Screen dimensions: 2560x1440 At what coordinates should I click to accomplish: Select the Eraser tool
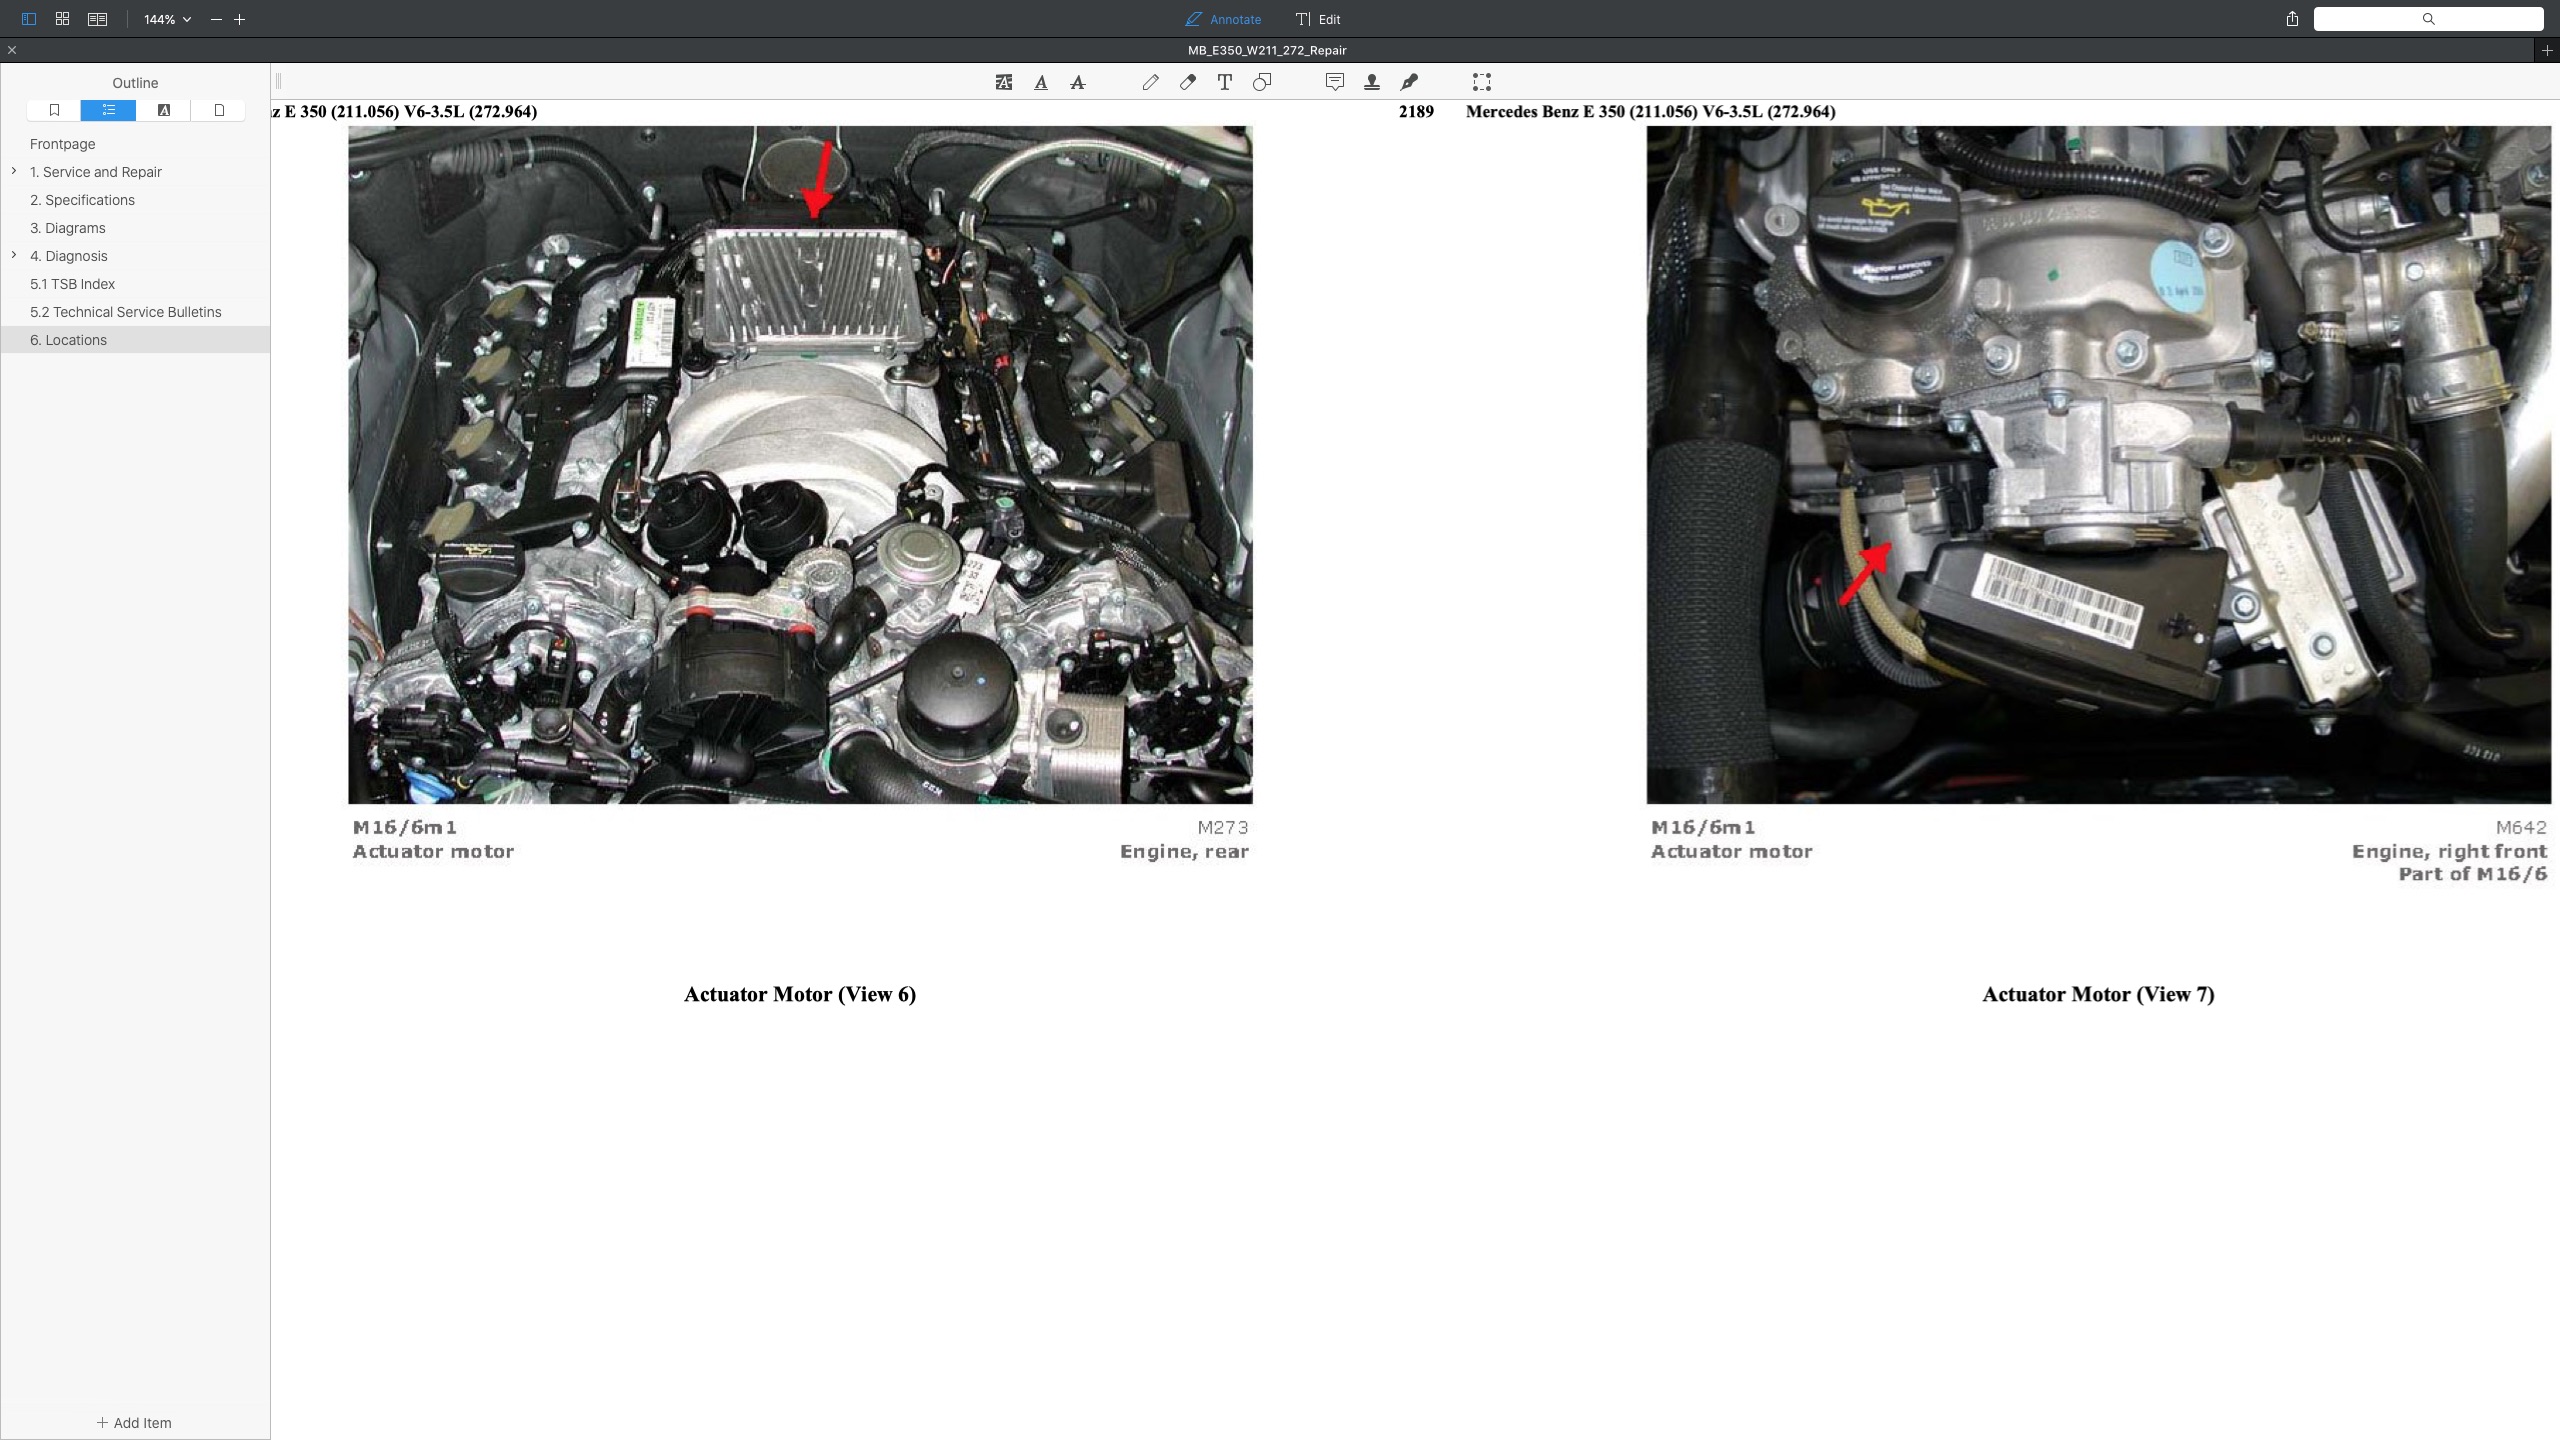point(1187,82)
